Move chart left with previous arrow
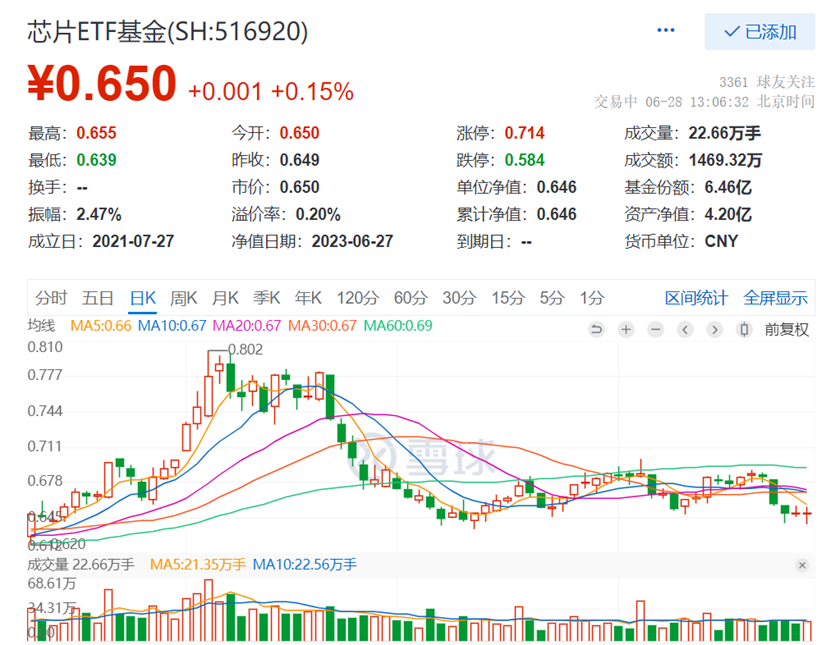This screenshot has width=831, height=645. click(685, 330)
